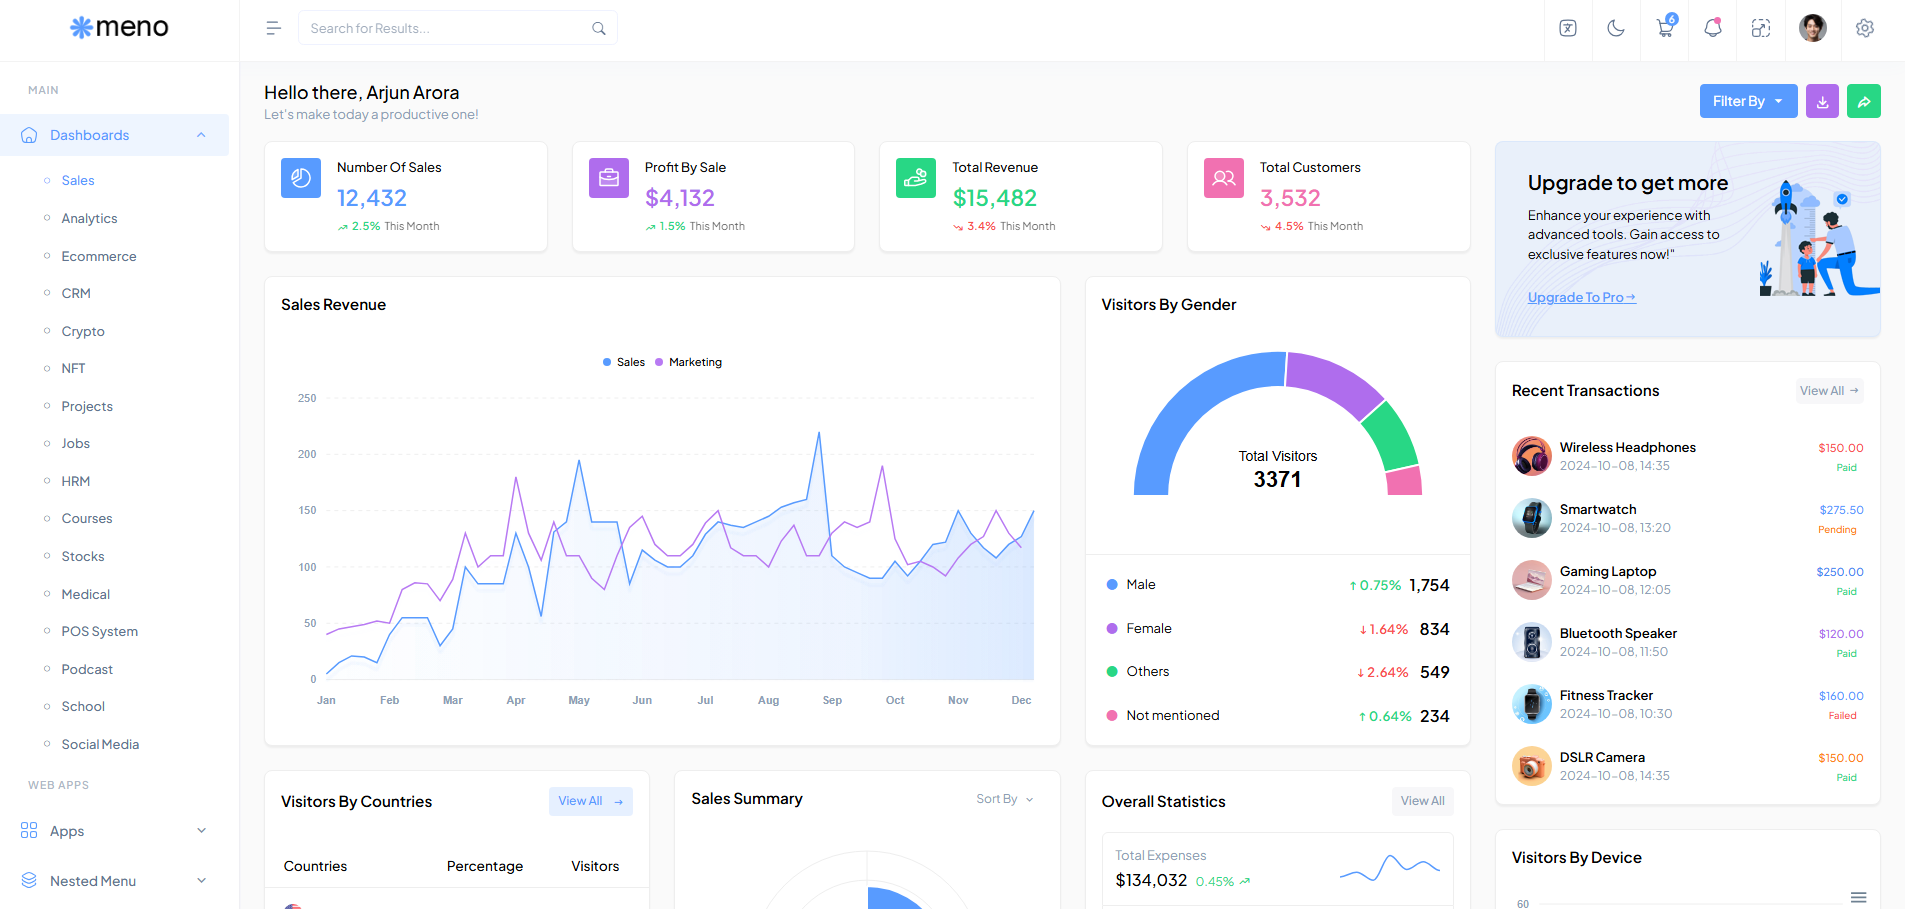Open POS System in sidebar
Viewport: 1905px width, 909px height.
(100, 631)
